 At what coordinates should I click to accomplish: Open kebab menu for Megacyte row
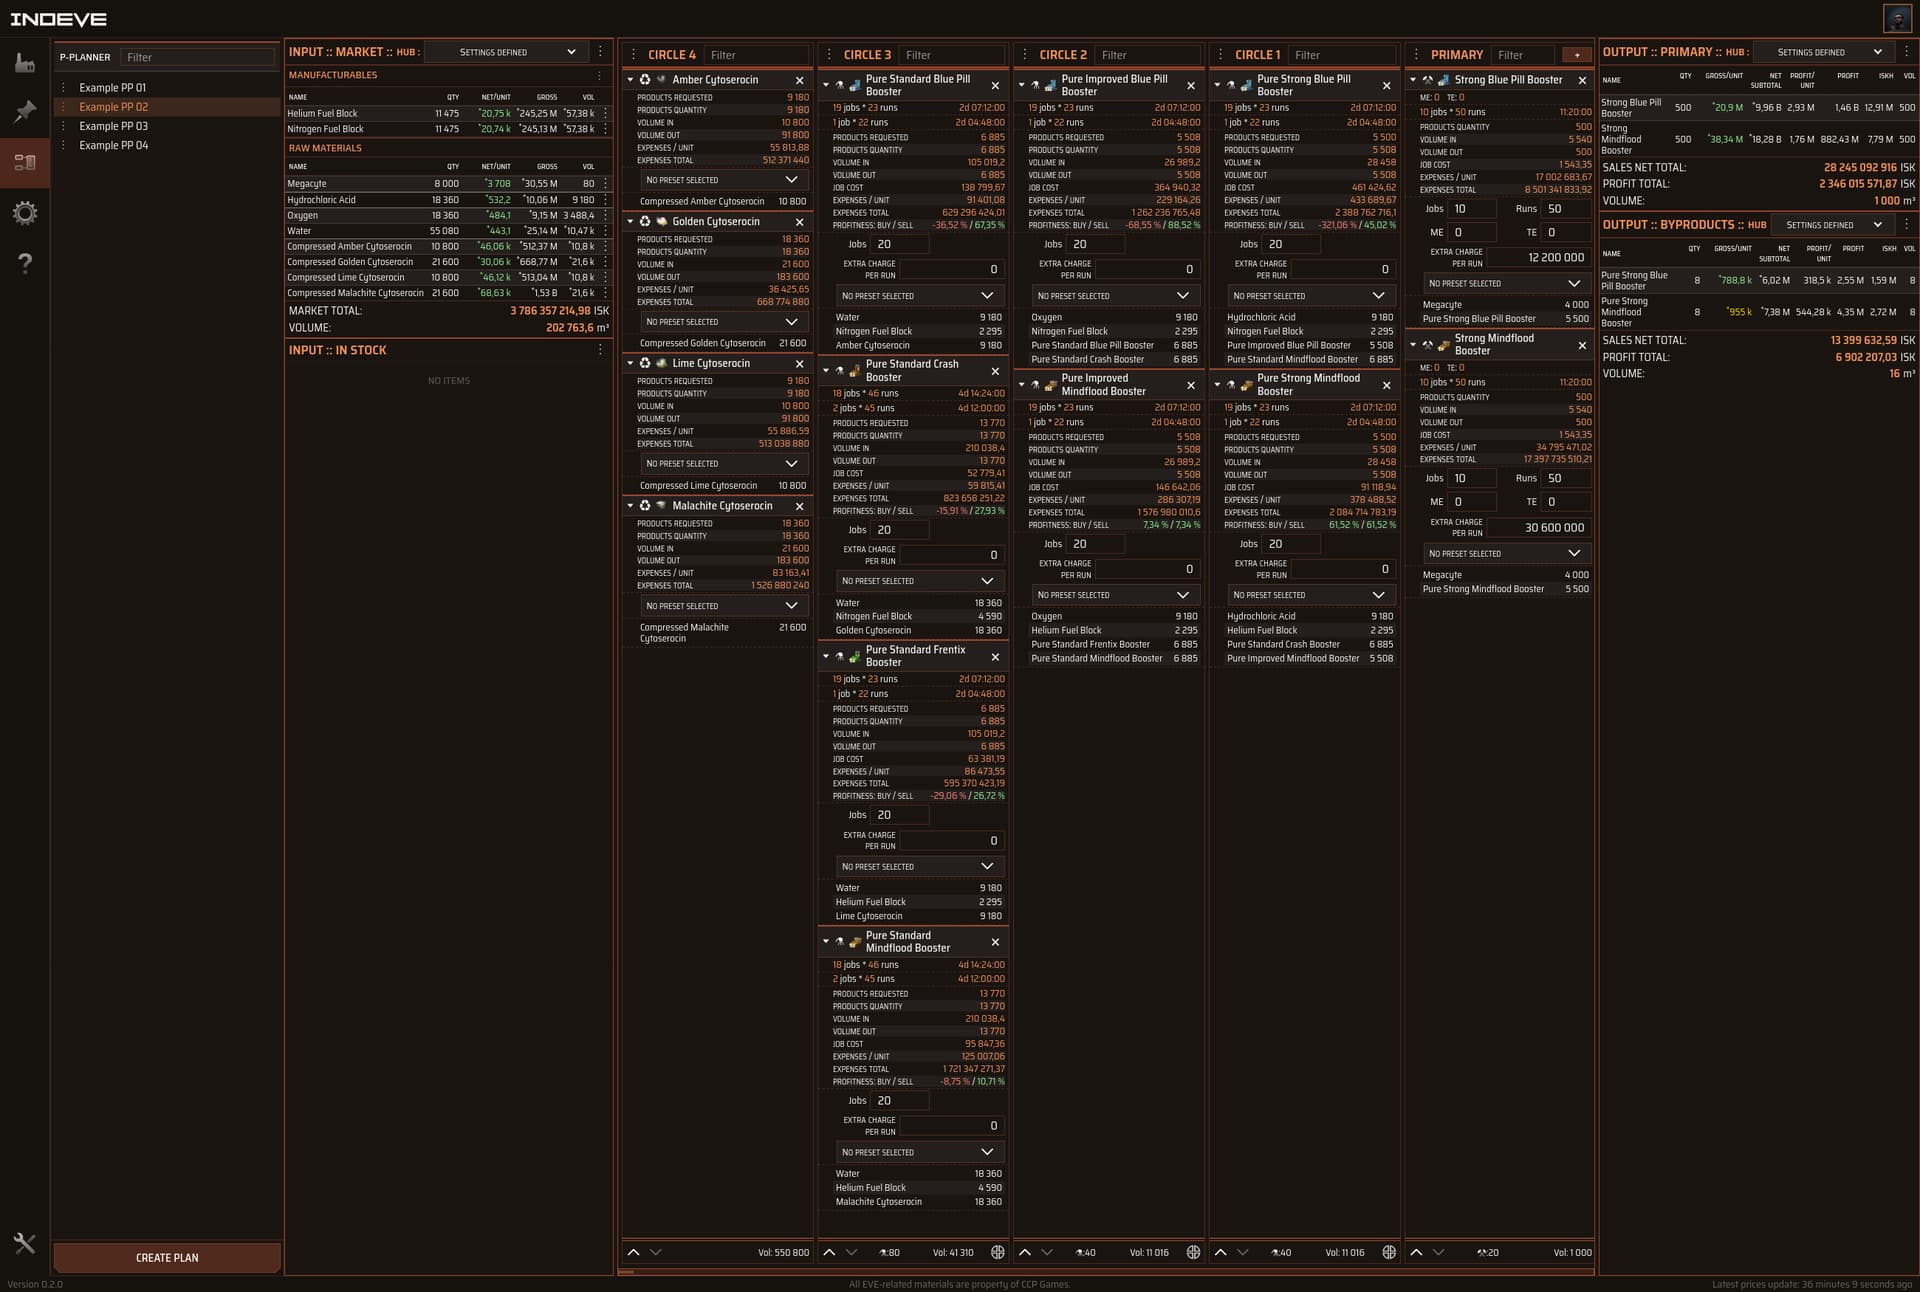606,184
